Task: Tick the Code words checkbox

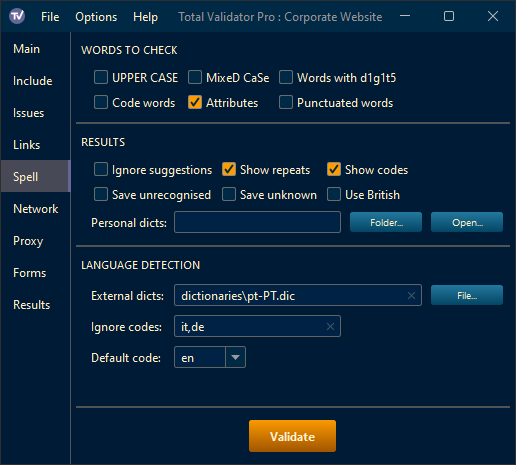Action: click(101, 102)
